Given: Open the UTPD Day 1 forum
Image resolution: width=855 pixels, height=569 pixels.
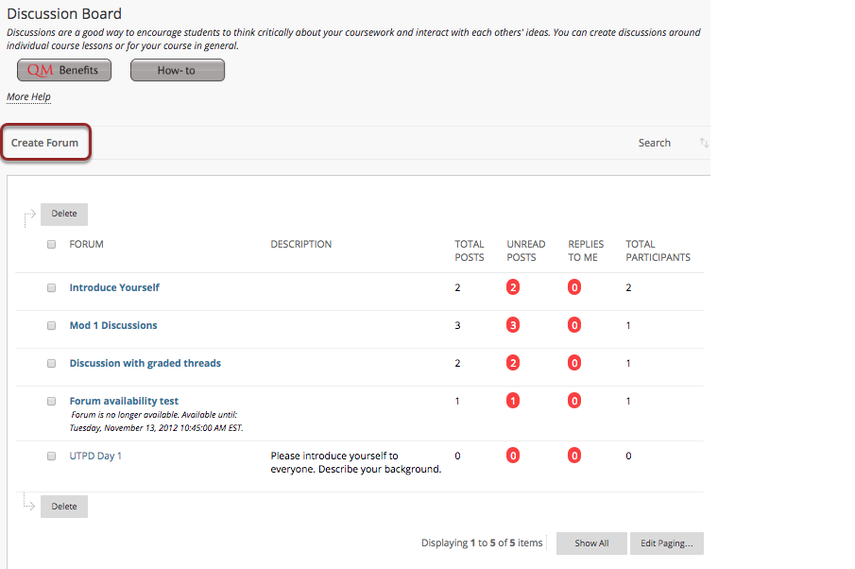Looking at the screenshot, I should point(95,456).
